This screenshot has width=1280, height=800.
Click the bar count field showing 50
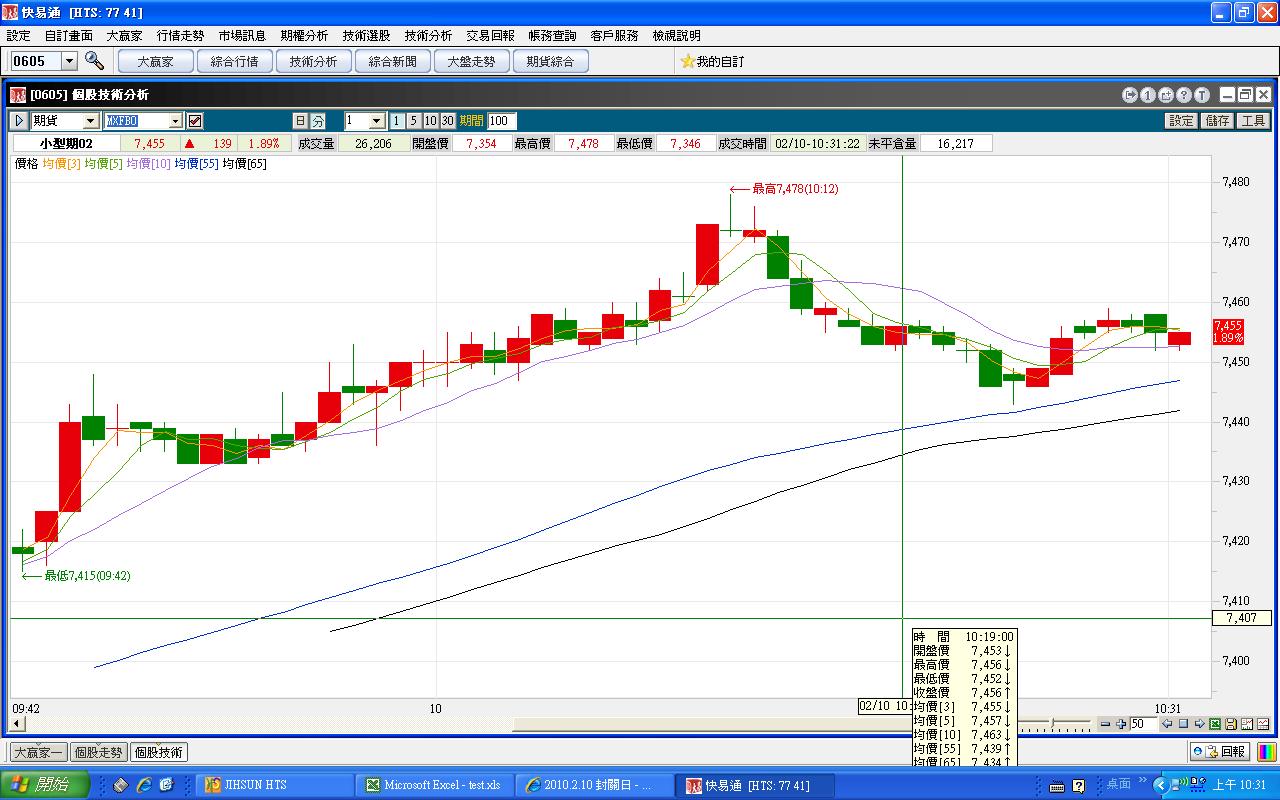(x=1144, y=724)
